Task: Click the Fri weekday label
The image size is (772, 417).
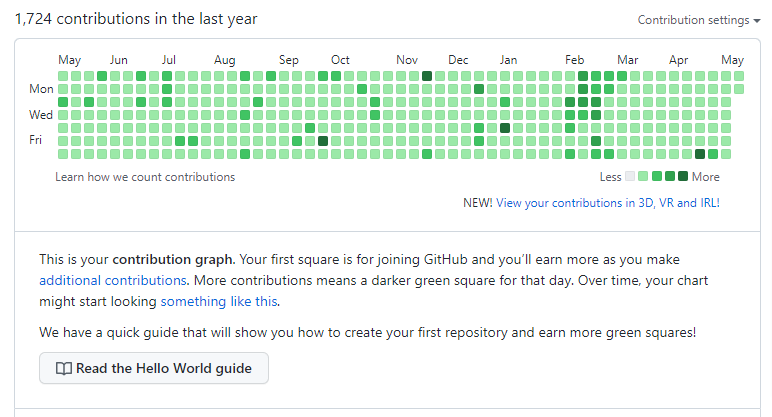Action: [x=35, y=140]
